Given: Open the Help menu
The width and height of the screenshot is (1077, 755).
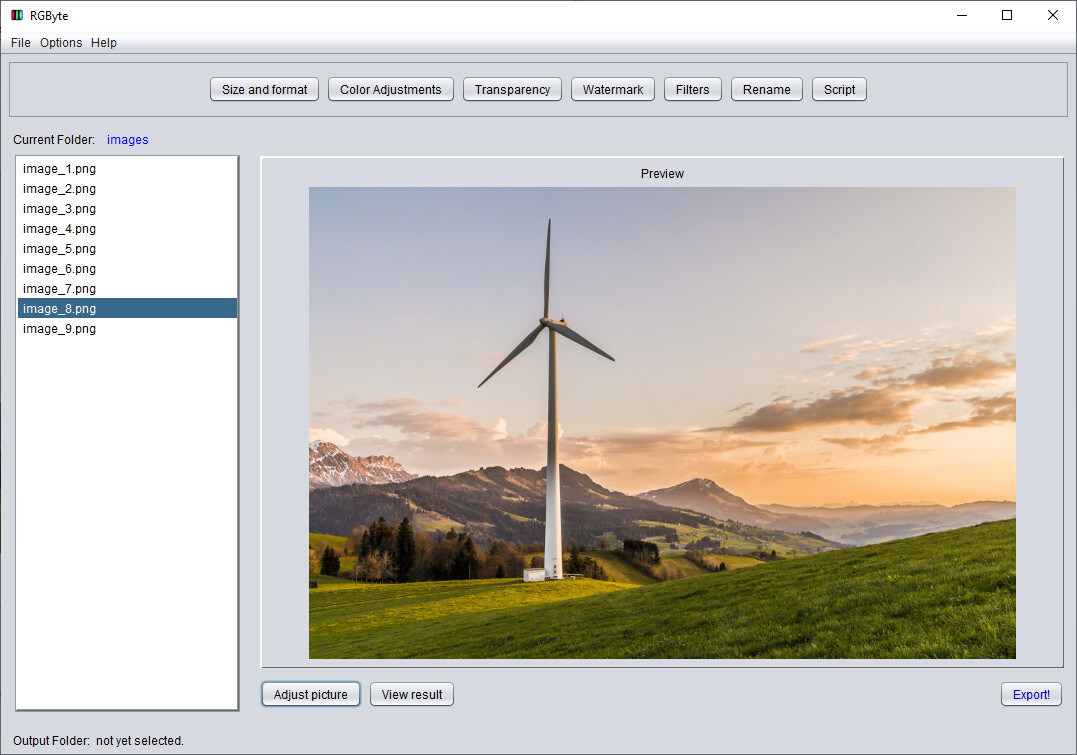Looking at the screenshot, I should coord(103,43).
